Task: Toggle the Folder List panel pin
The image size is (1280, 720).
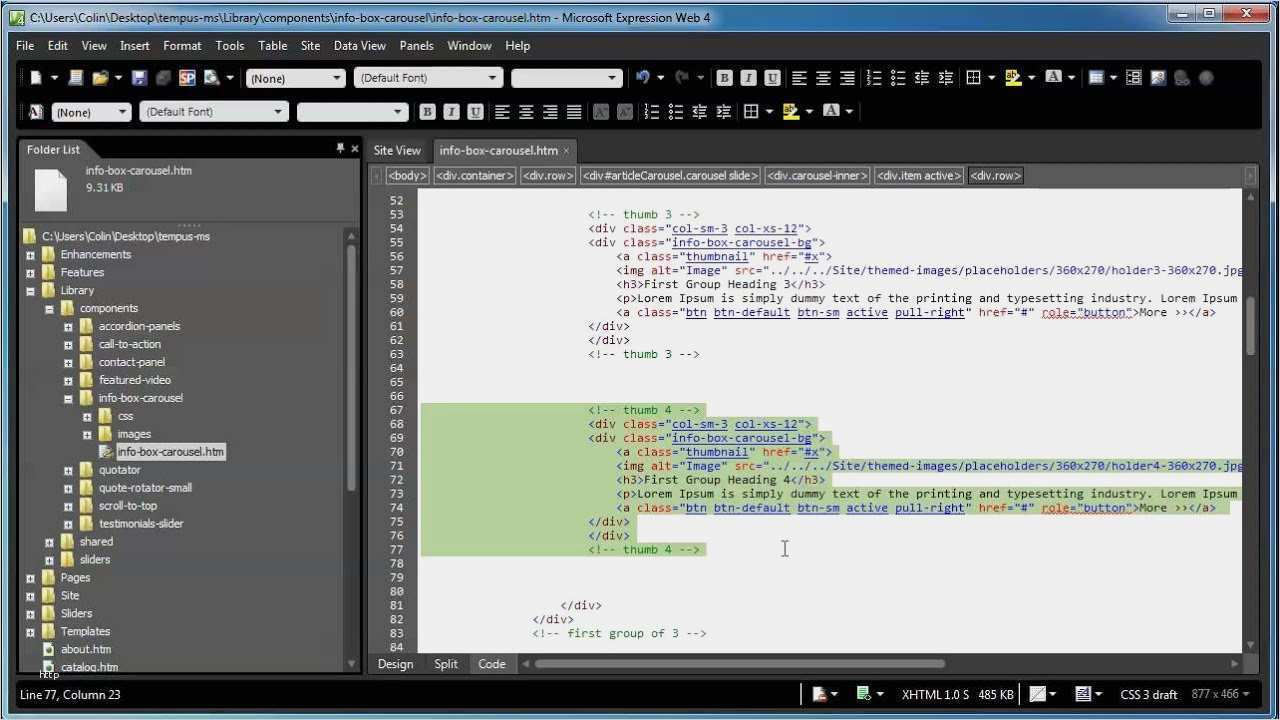Action: tap(340, 149)
